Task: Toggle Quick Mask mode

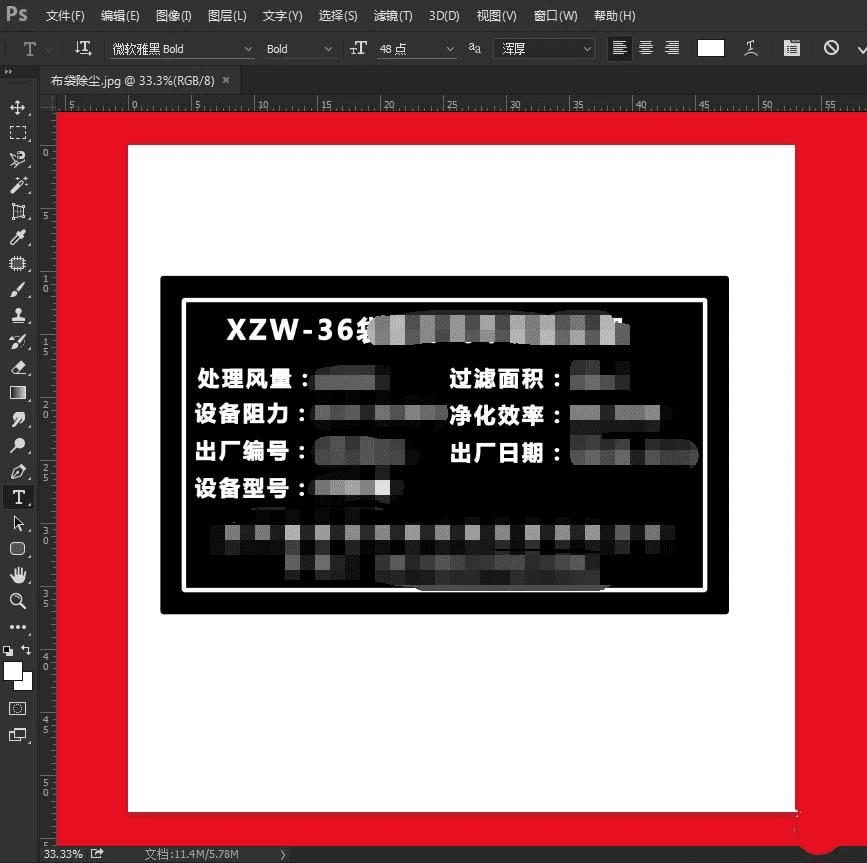Action: pos(18,709)
